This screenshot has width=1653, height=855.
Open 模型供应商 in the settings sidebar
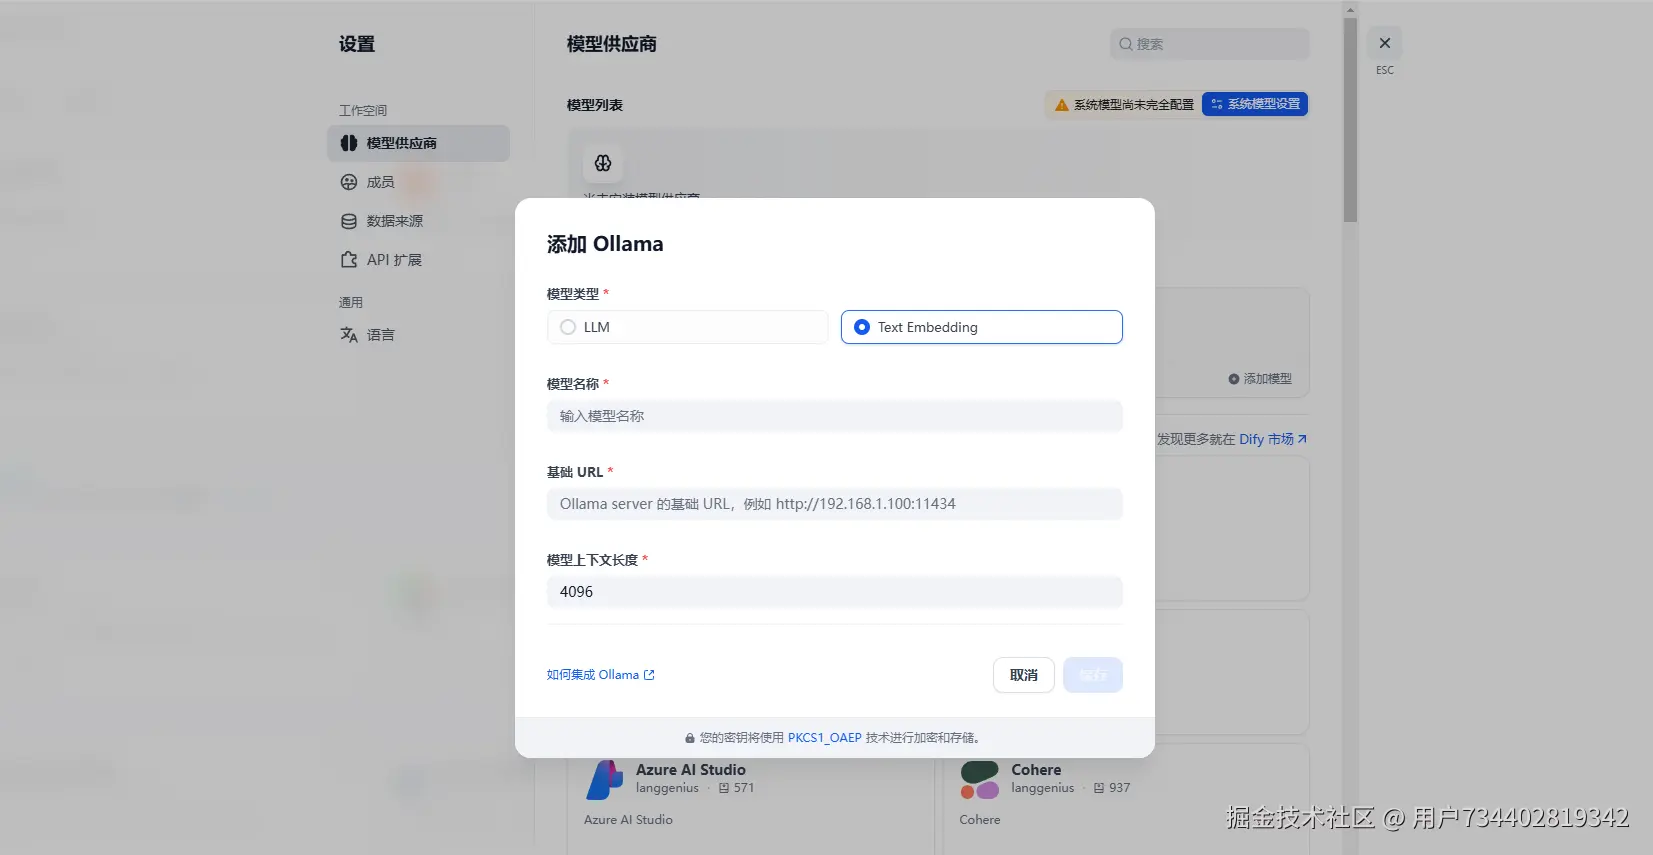418,143
